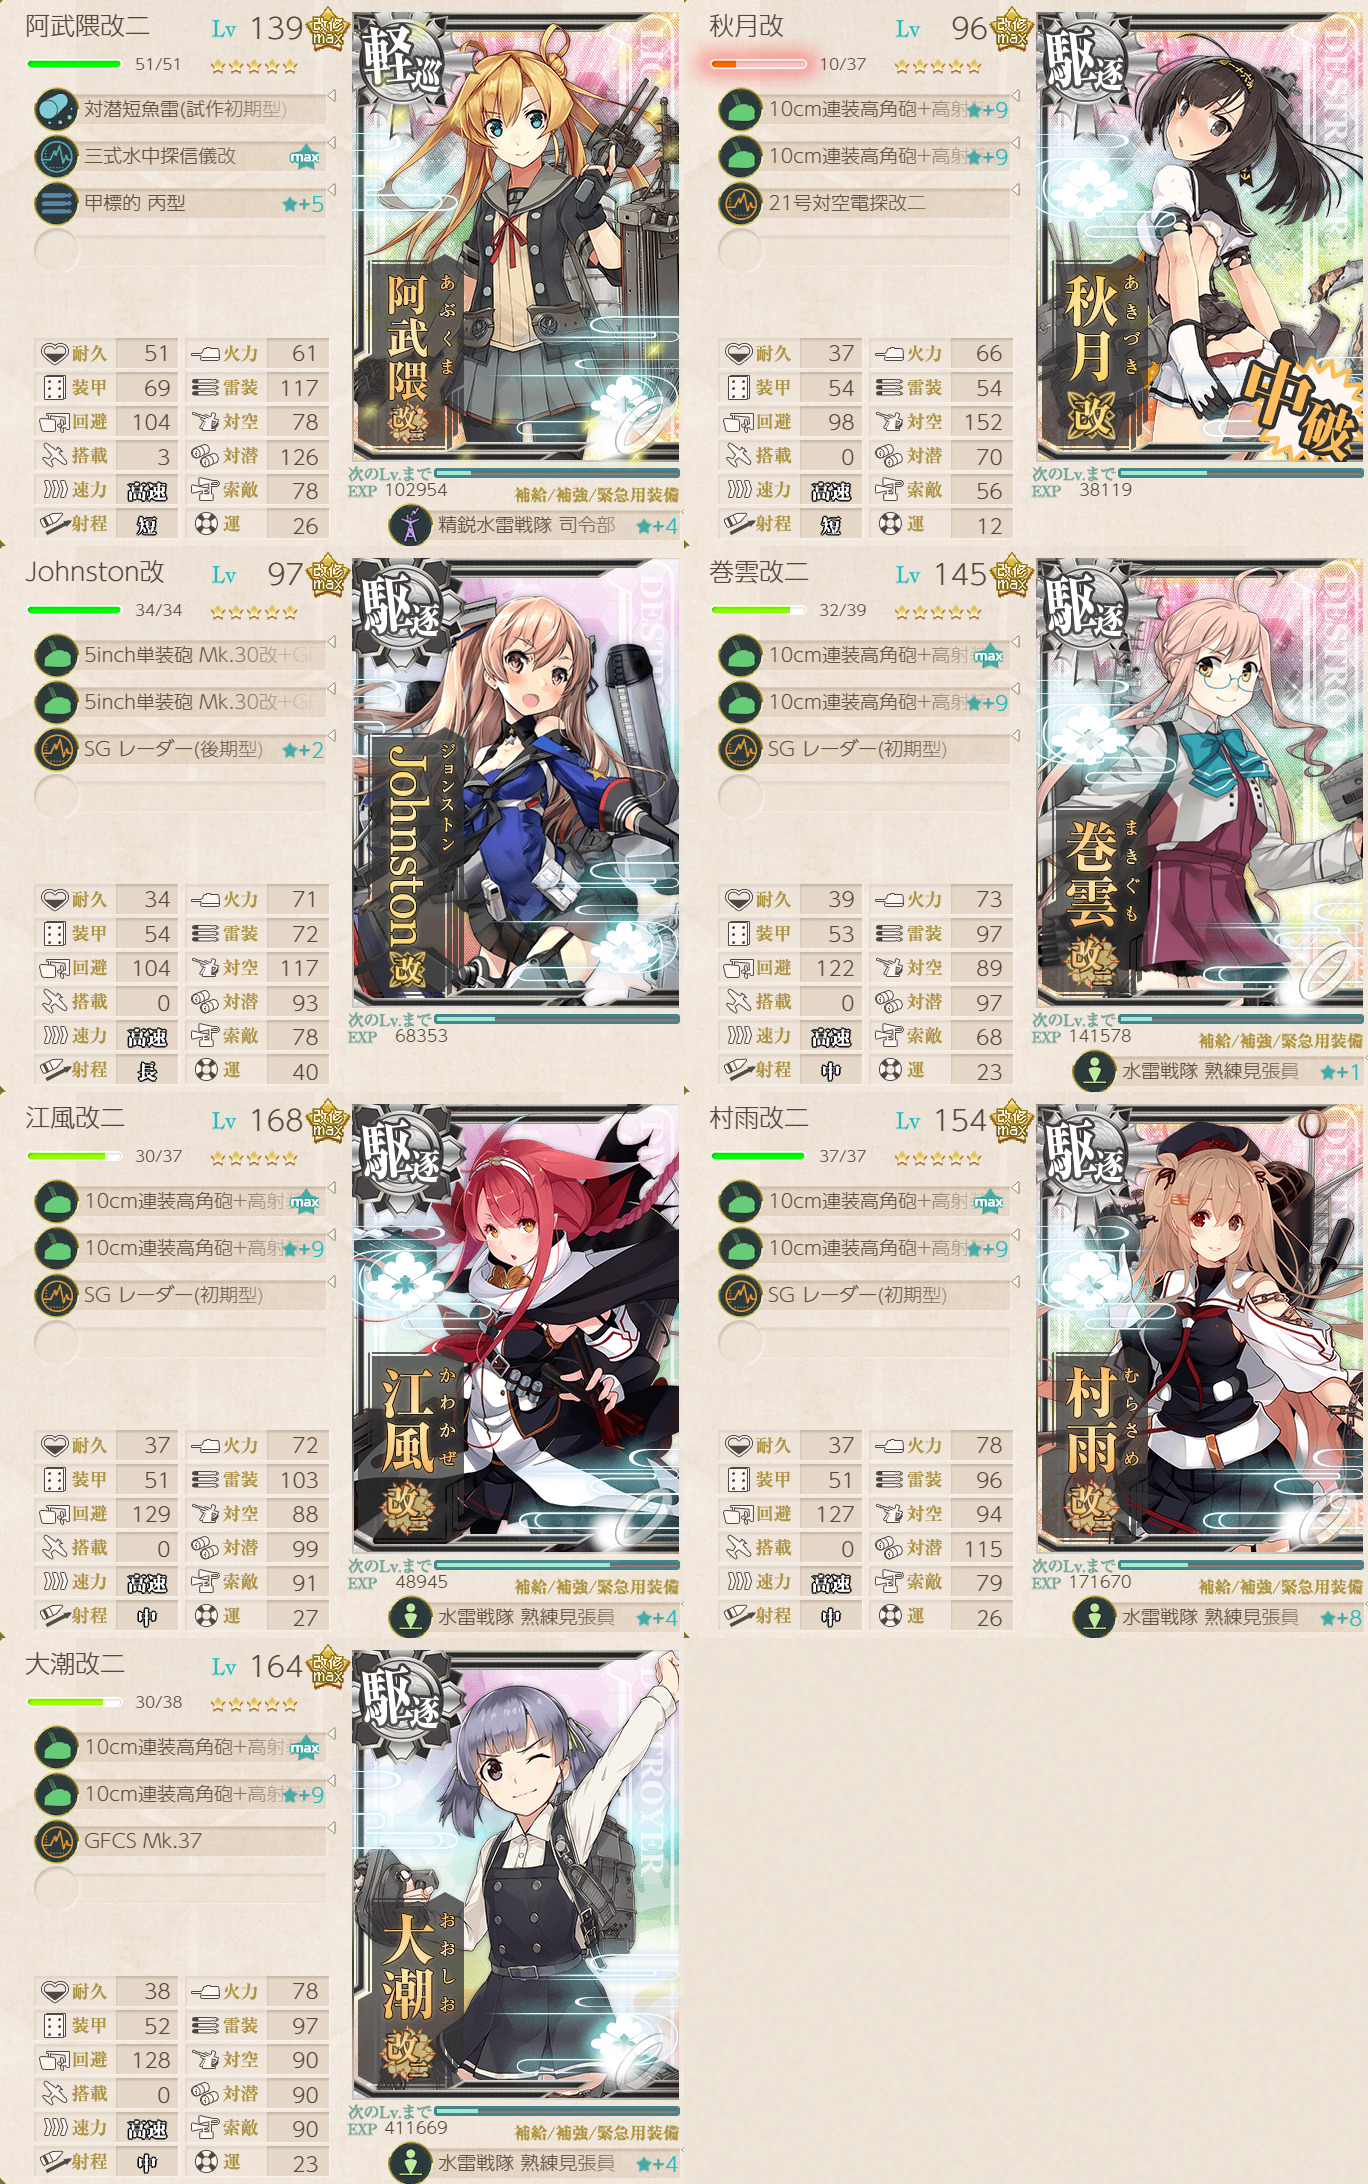The height and width of the screenshot is (2184, 1368).
Task: Click the first gun icon on 江風改二
Action: [x=56, y=1201]
